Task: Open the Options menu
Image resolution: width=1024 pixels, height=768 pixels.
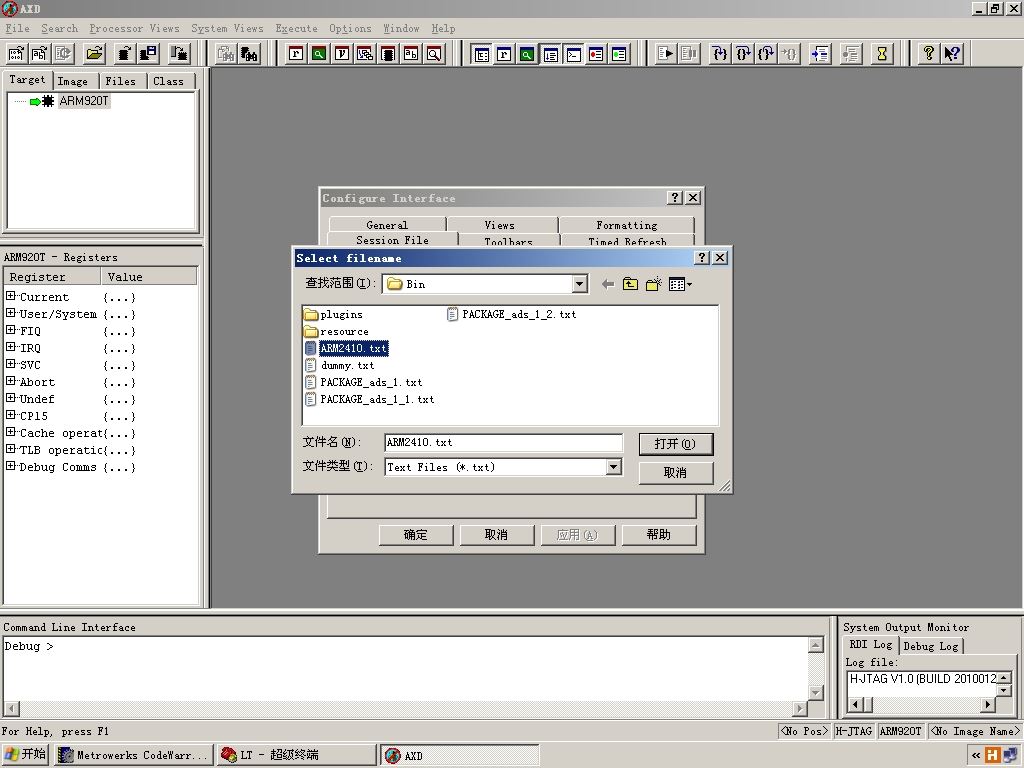Action: [x=350, y=28]
